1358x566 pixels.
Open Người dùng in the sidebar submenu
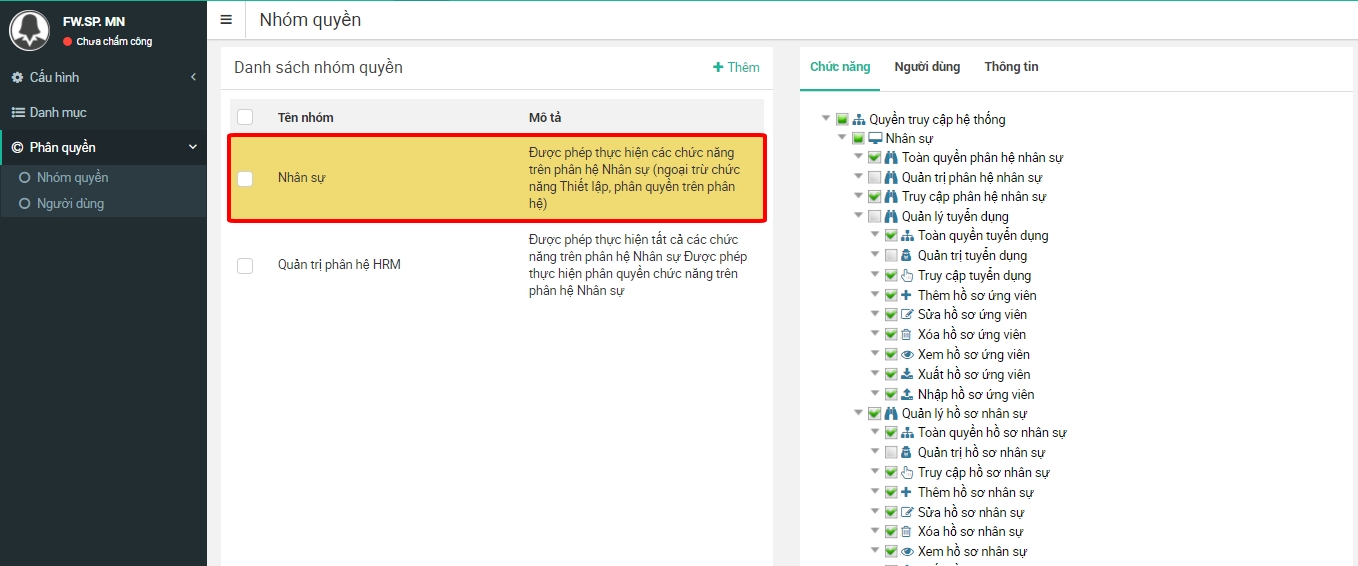click(x=70, y=204)
